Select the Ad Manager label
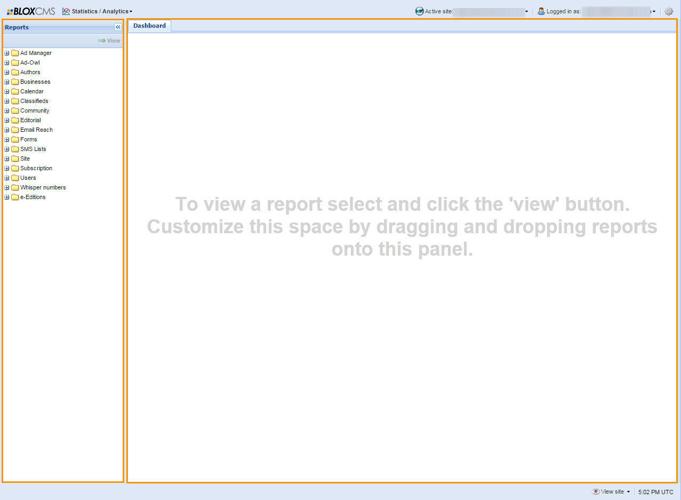Screen dimensions: 681x500 (36, 53)
